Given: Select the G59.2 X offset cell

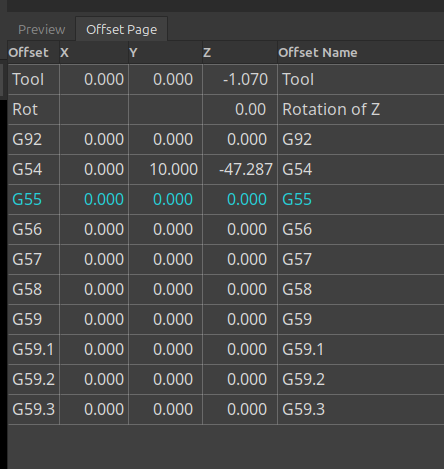Looking at the screenshot, I should click(x=94, y=379).
